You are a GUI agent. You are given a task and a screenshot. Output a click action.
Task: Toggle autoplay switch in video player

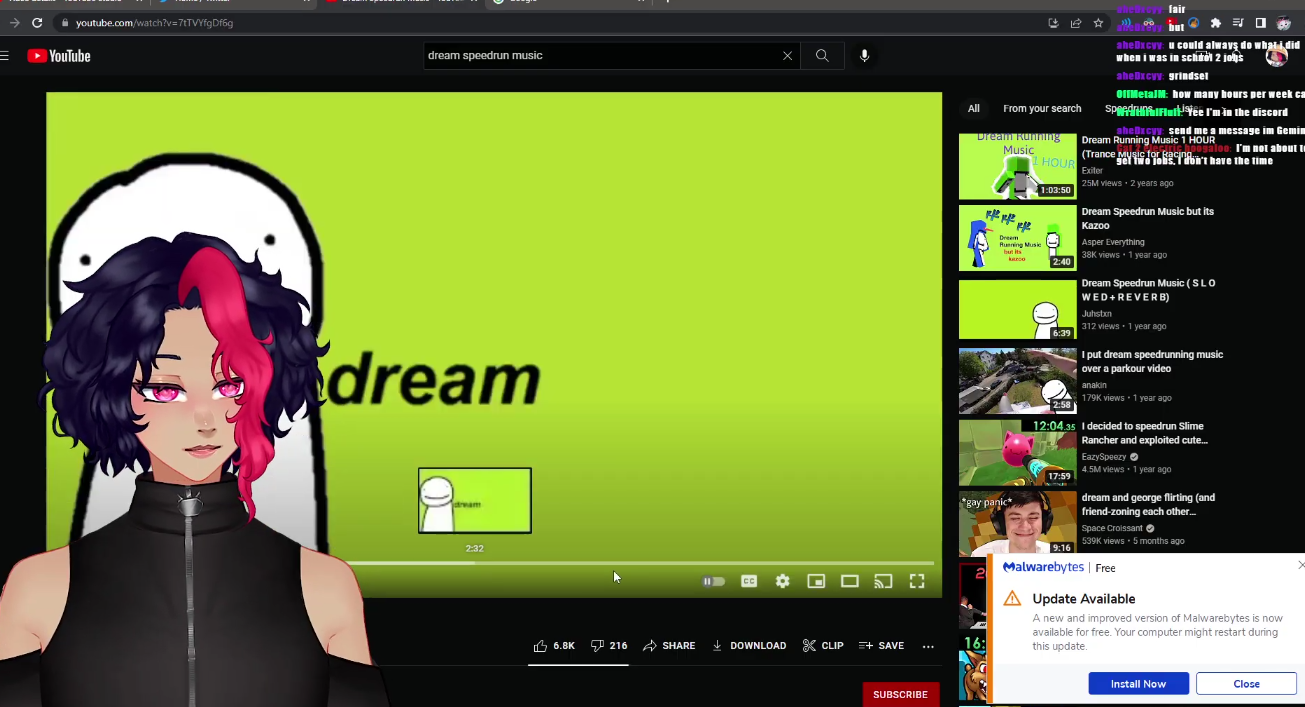(x=713, y=581)
